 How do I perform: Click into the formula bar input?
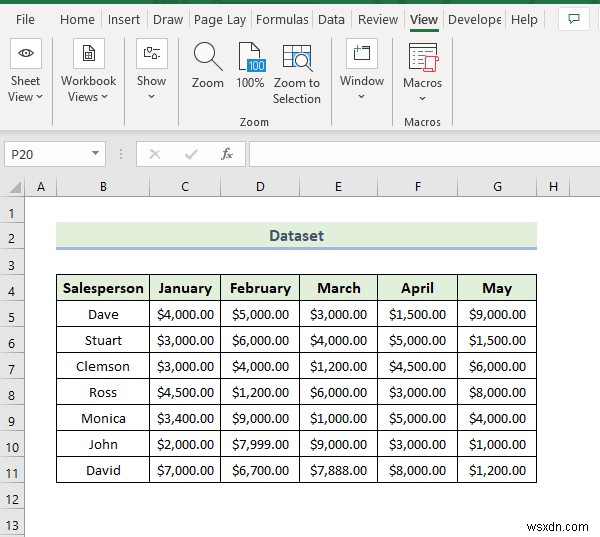click(x=424, y=154)
